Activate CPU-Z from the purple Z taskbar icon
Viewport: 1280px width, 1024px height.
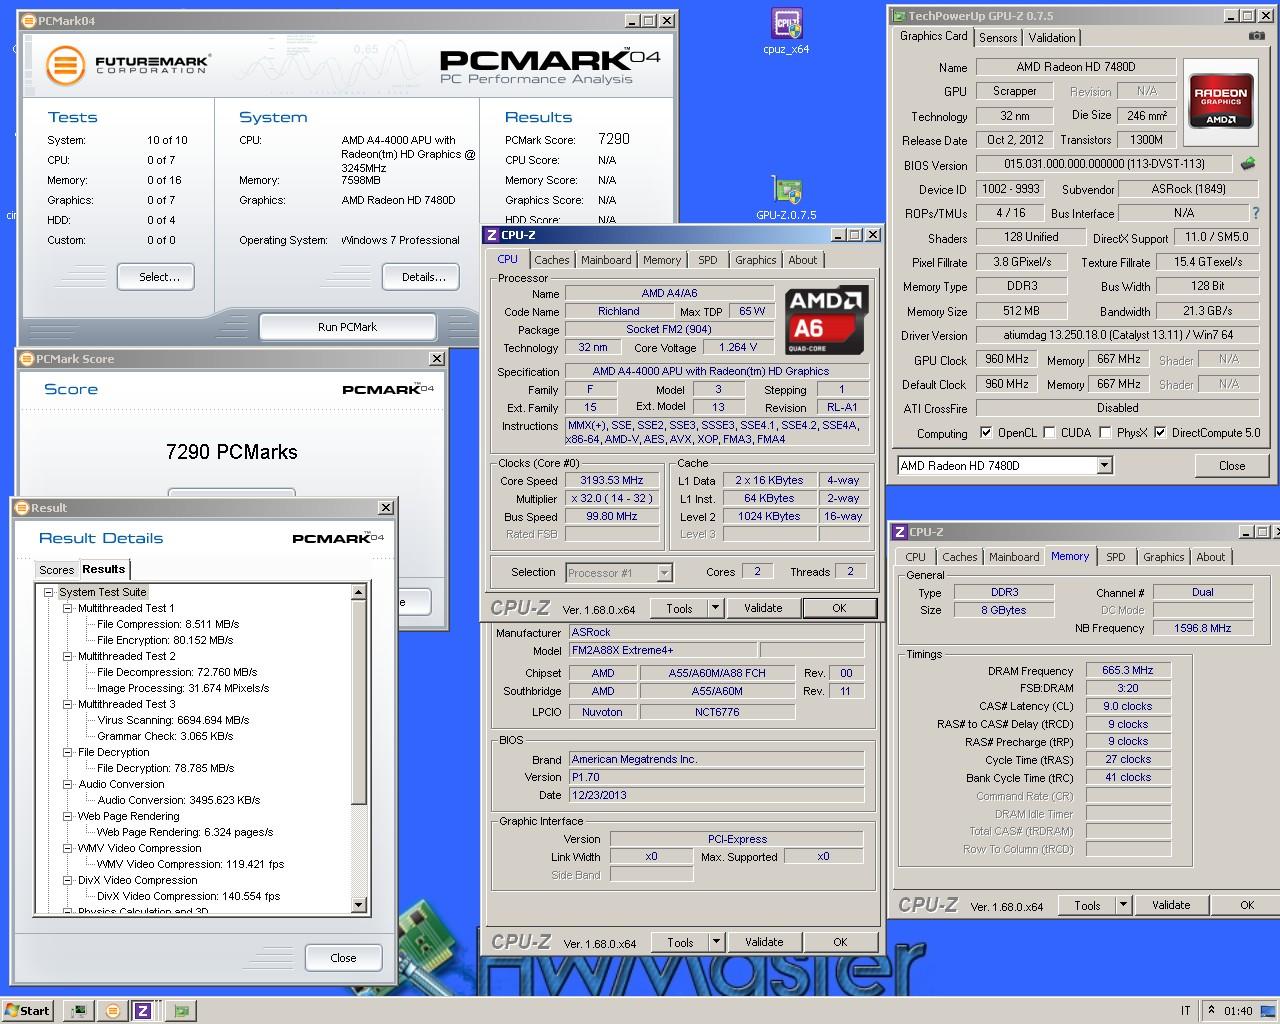tap(143, 1010)
